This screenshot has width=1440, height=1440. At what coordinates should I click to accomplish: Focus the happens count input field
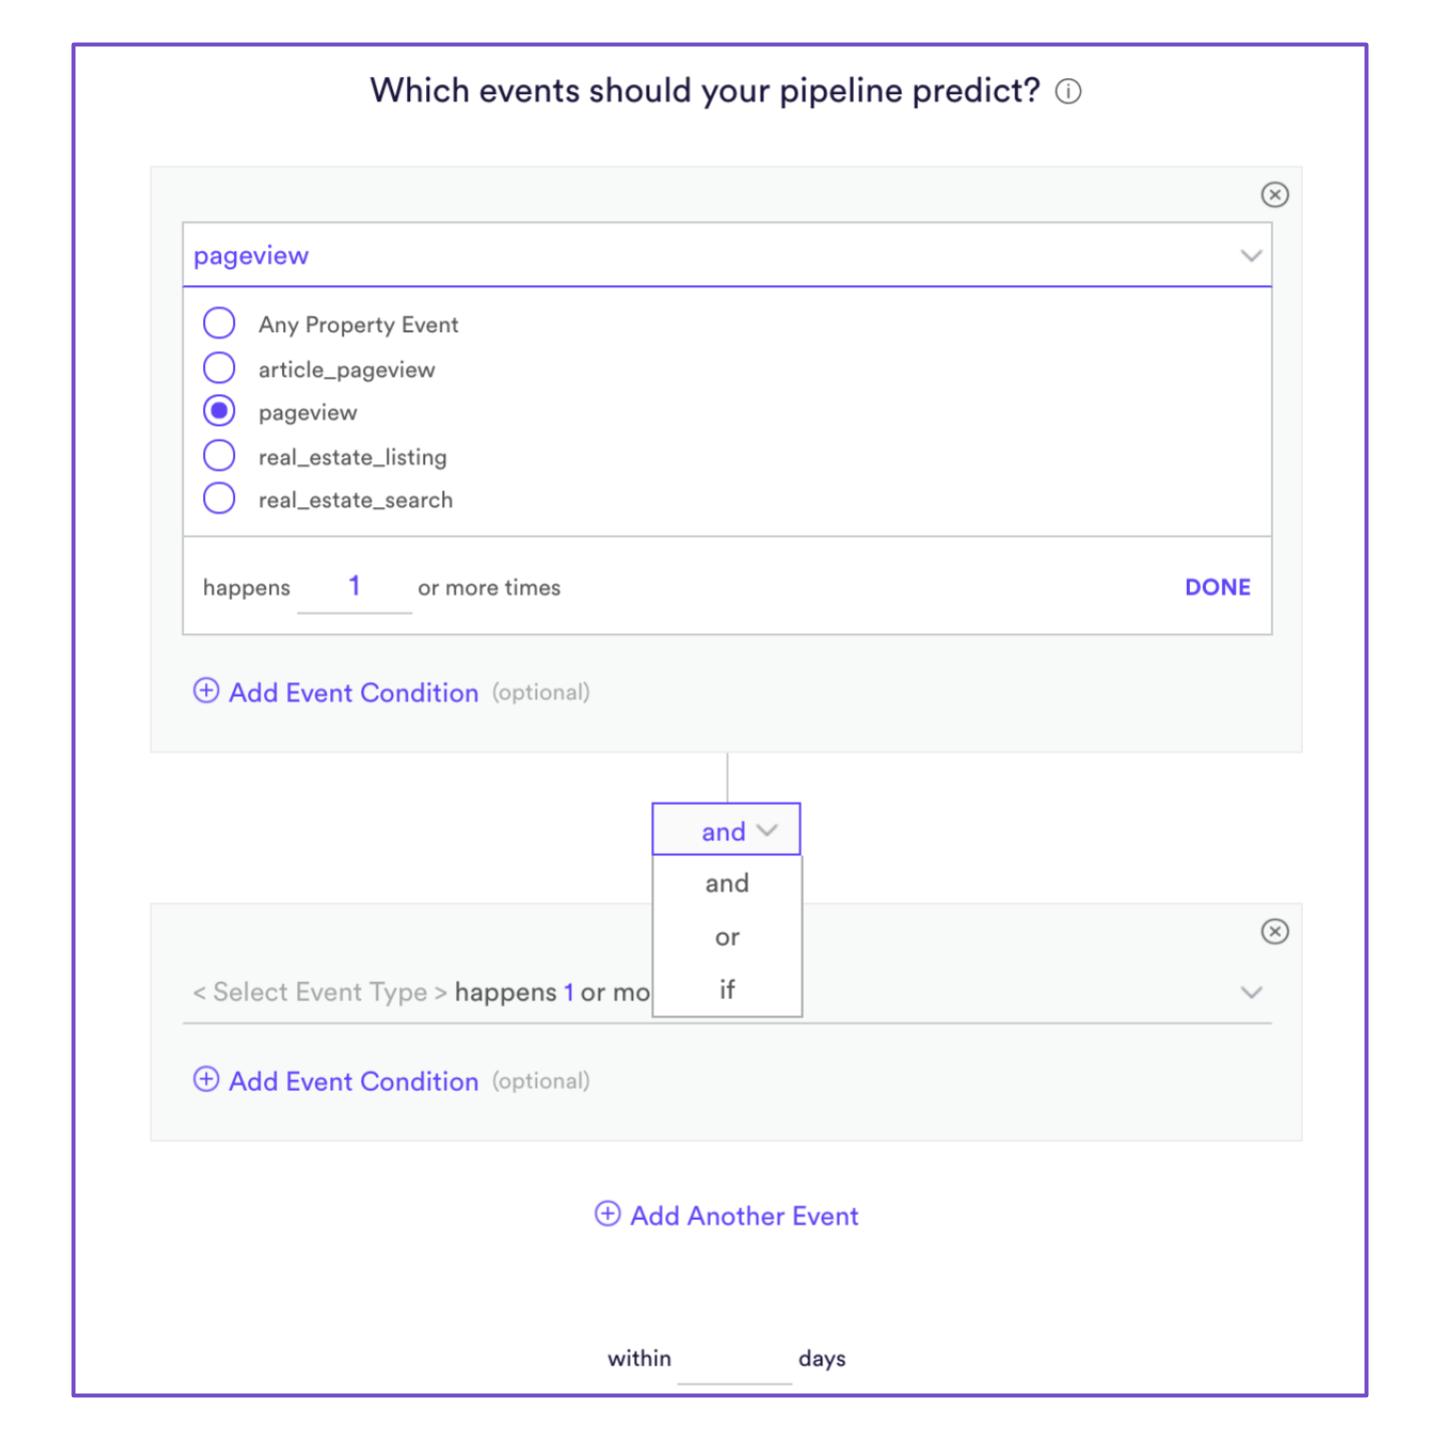(x=354, y=587)
